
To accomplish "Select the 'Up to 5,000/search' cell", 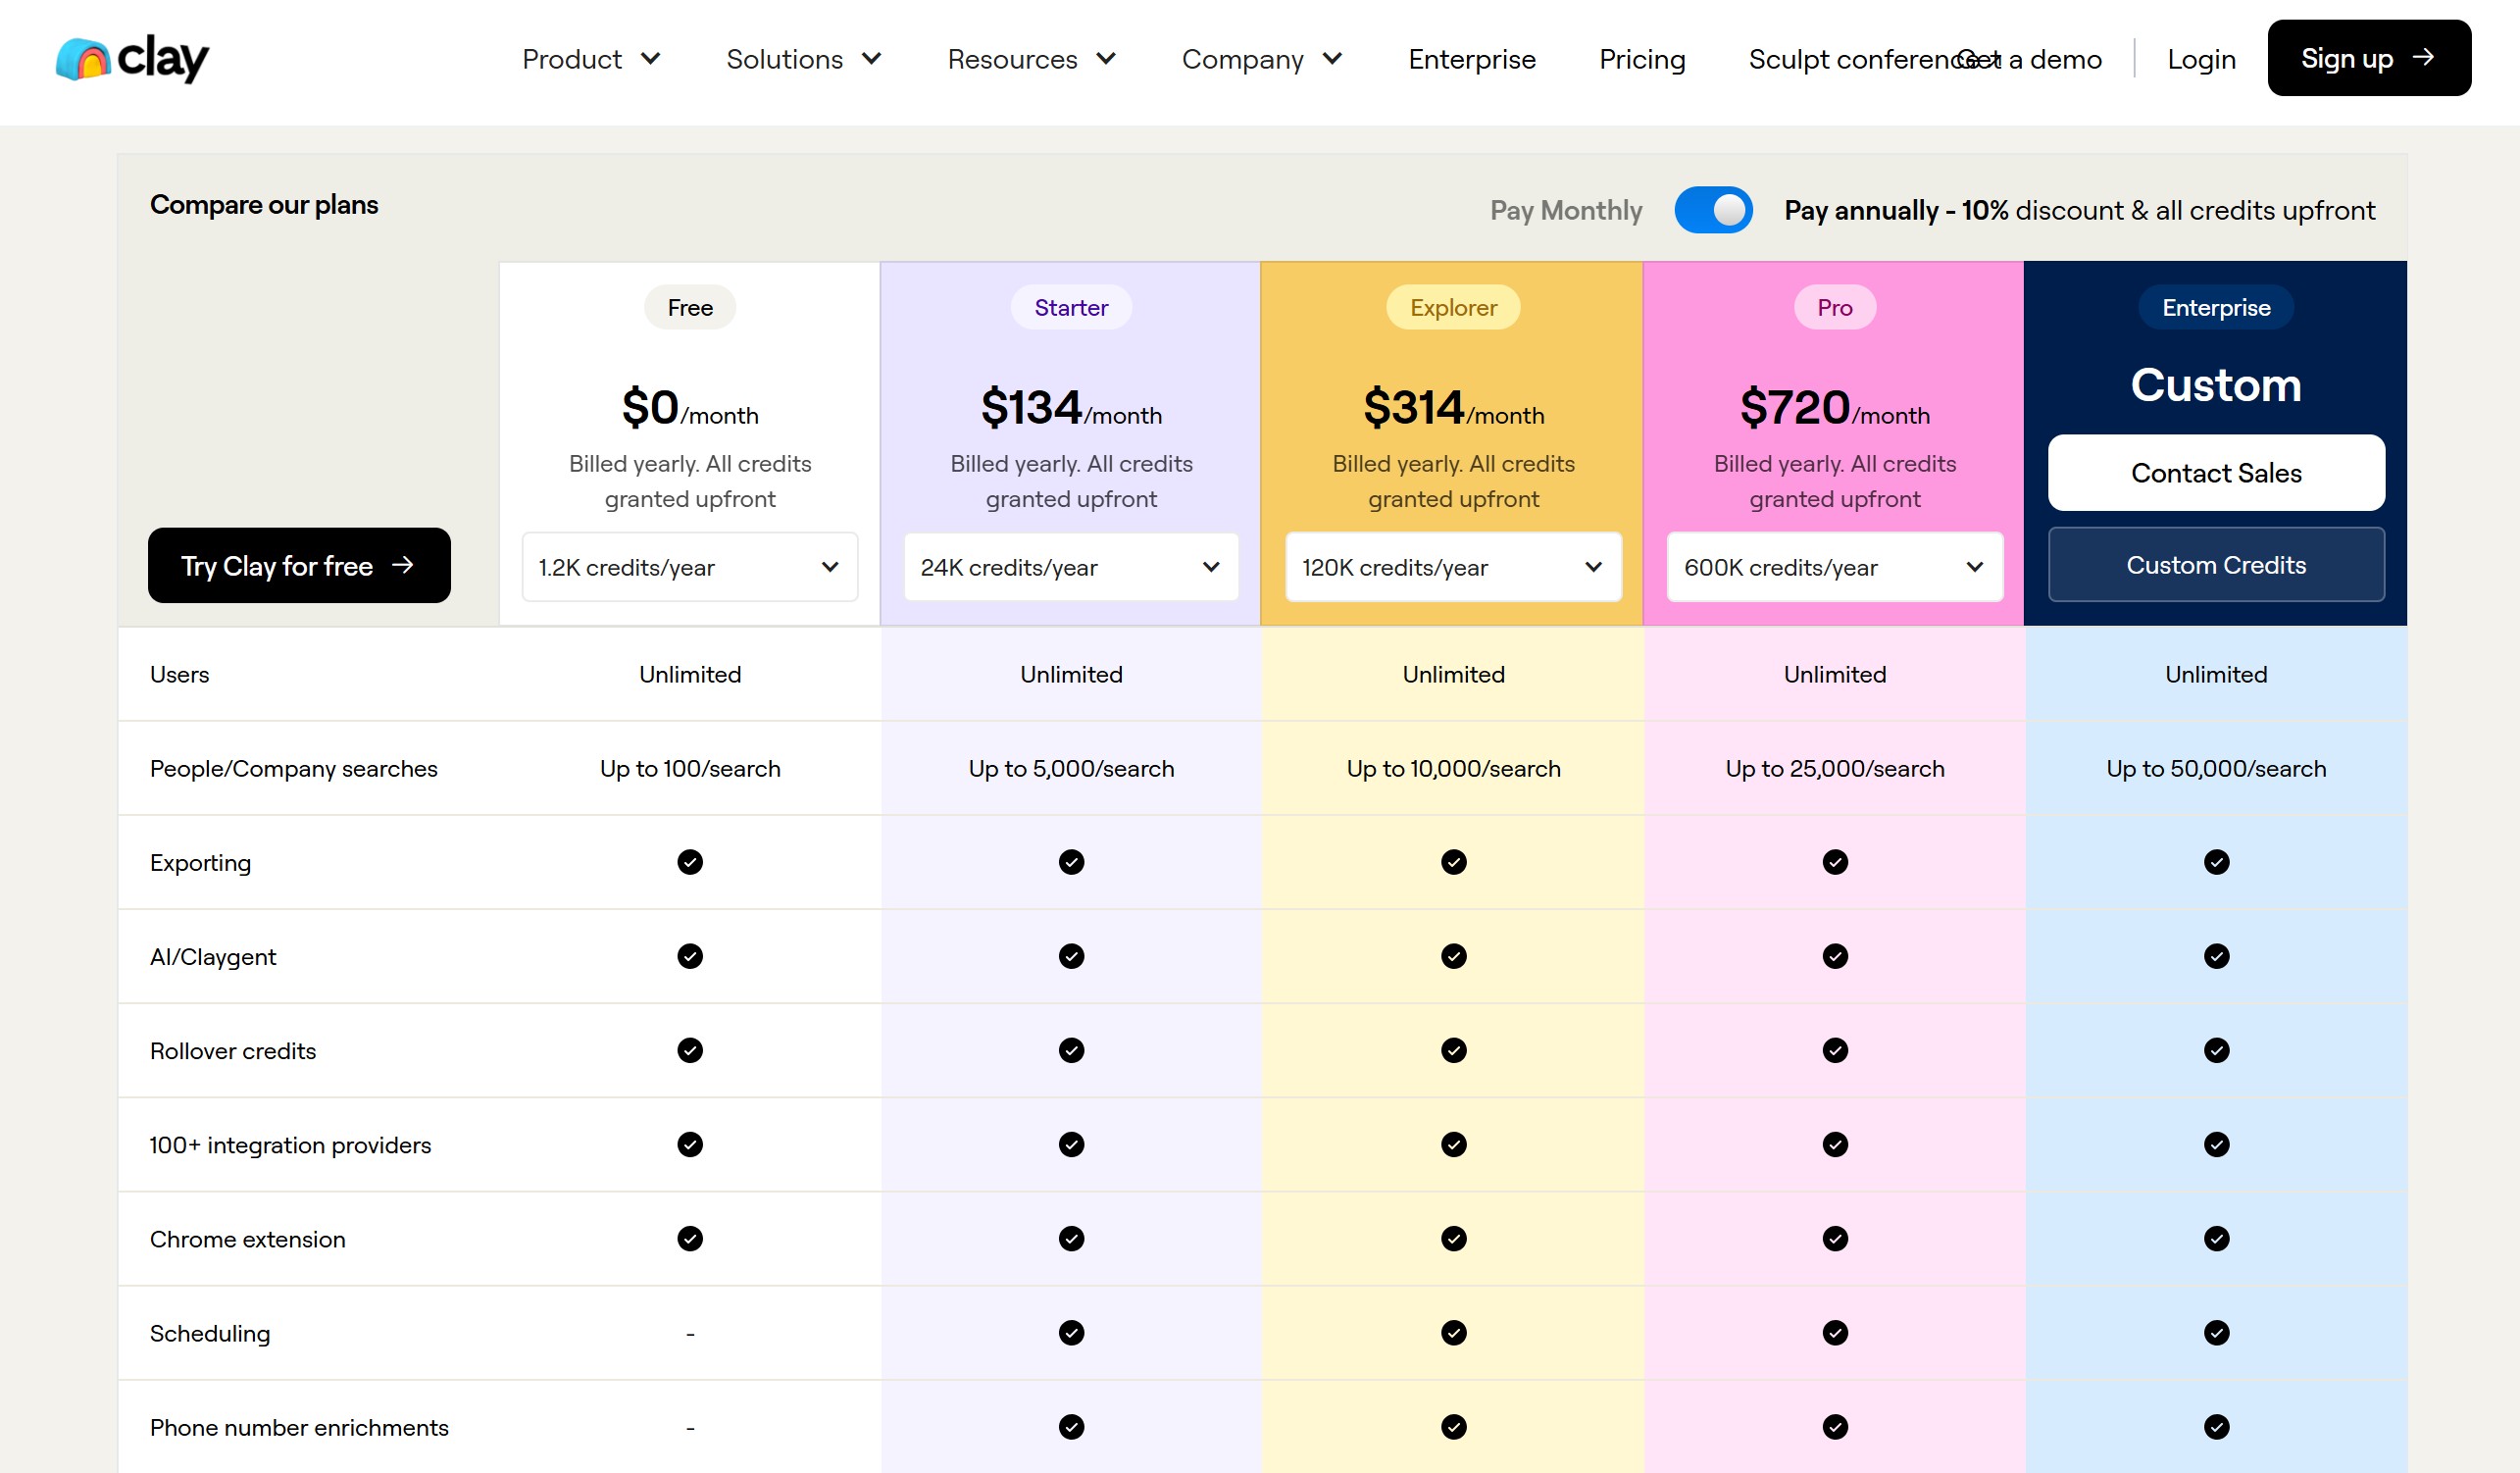I will pyautogui.click(x=1071, y=768).
